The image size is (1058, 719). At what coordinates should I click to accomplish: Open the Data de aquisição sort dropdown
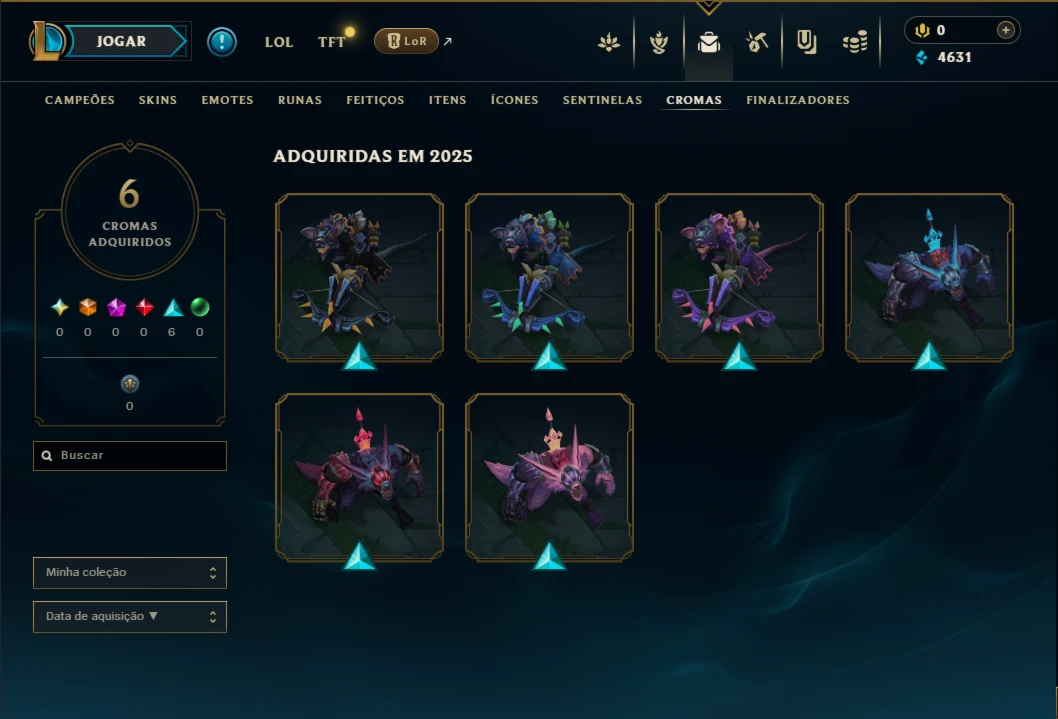pos(130,616)
